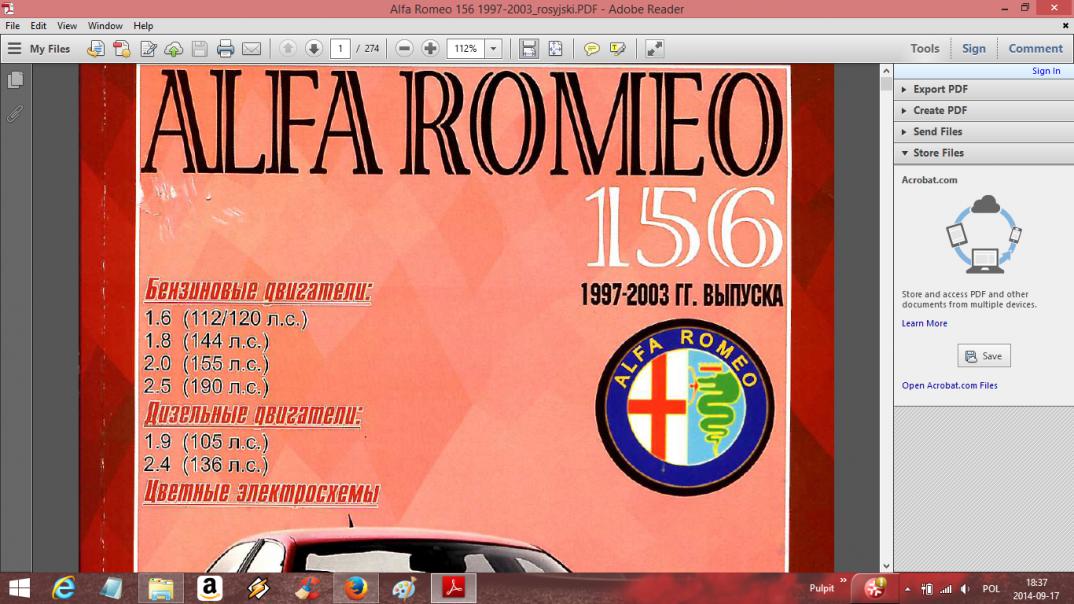Open the Help menu
1074x604 pixels.
point(143,25)
